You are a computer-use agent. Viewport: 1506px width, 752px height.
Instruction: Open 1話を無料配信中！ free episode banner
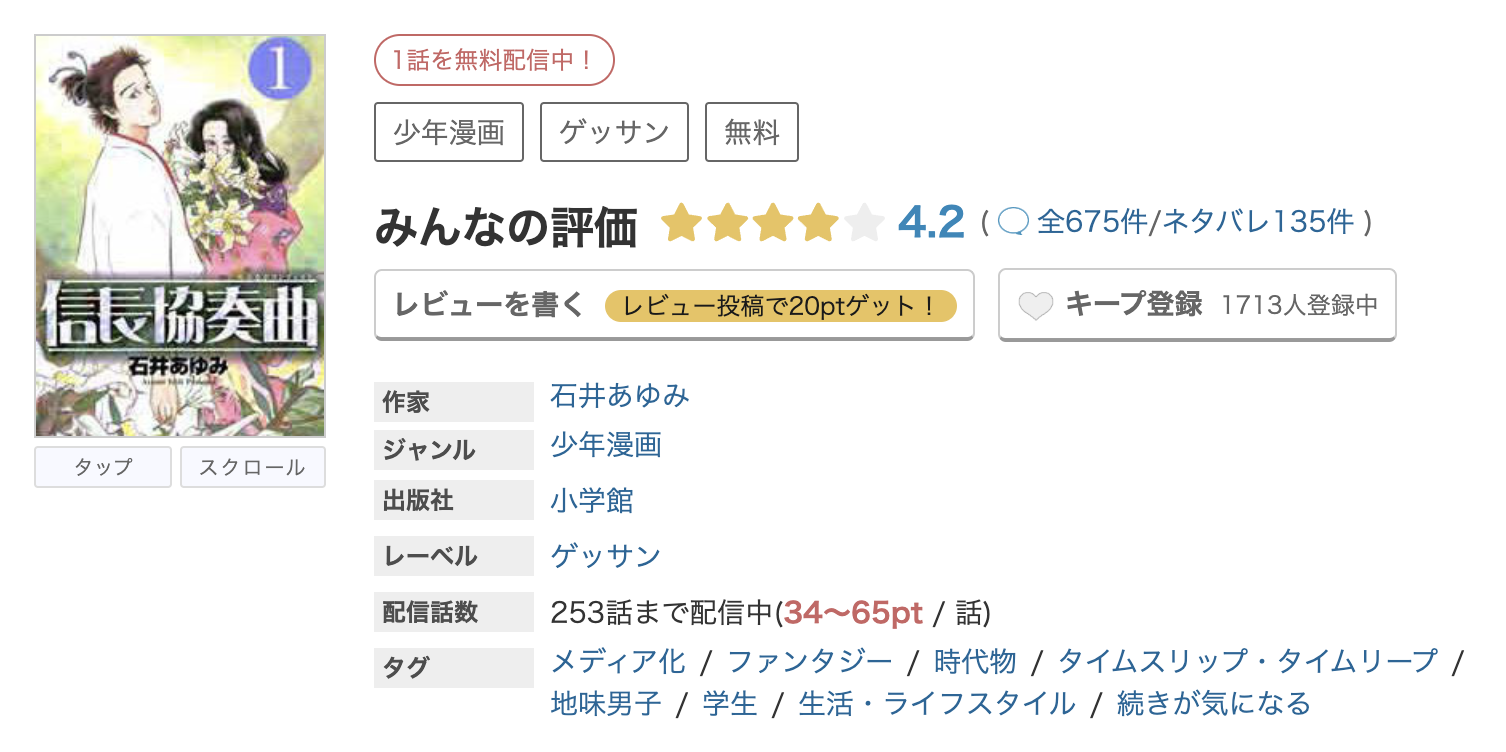493,60
